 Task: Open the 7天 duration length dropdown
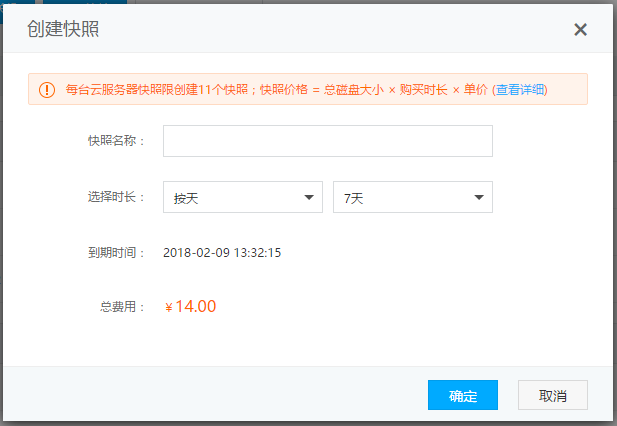(412, 197)
